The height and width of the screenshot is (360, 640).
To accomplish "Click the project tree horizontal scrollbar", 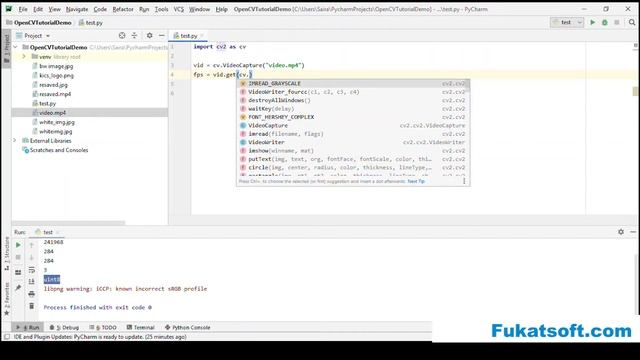I will pyautogui.click(x=69, y=223).
